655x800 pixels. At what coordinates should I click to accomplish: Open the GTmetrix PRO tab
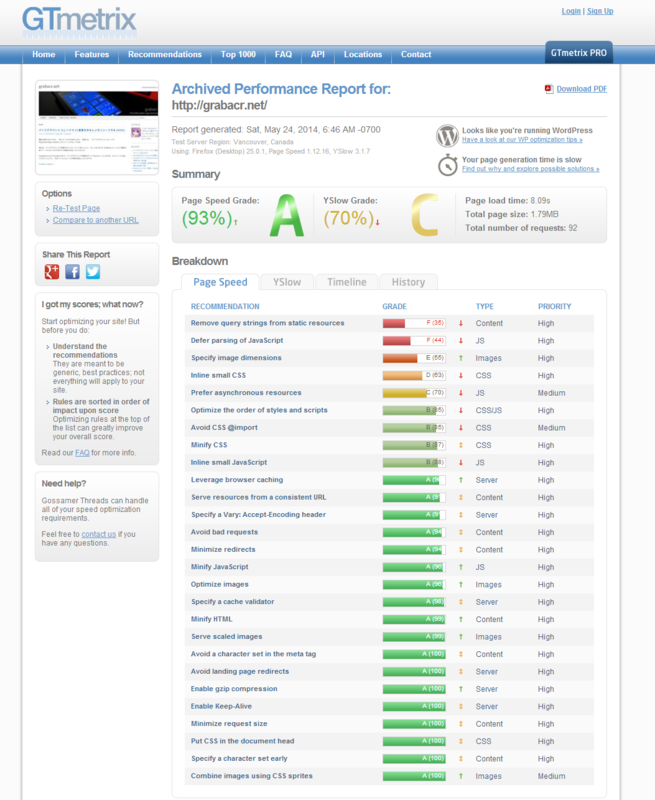[x=578, y=53]
